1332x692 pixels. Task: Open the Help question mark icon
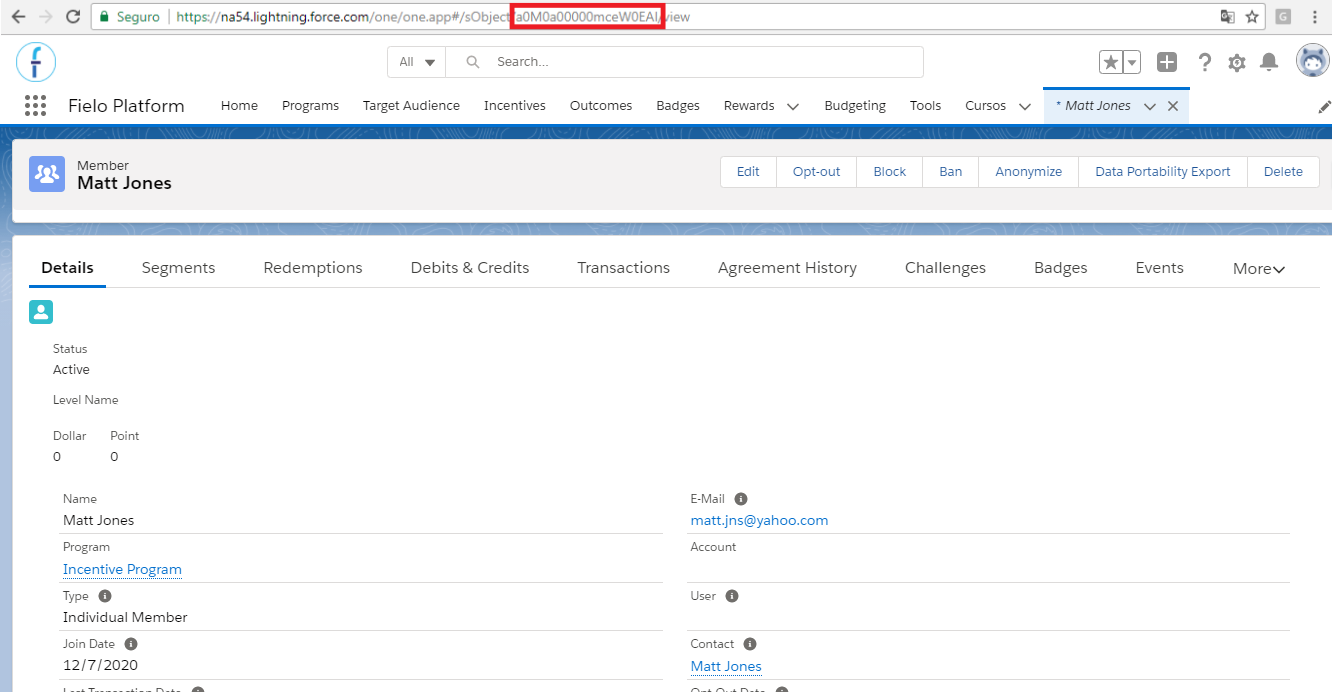1205,62
